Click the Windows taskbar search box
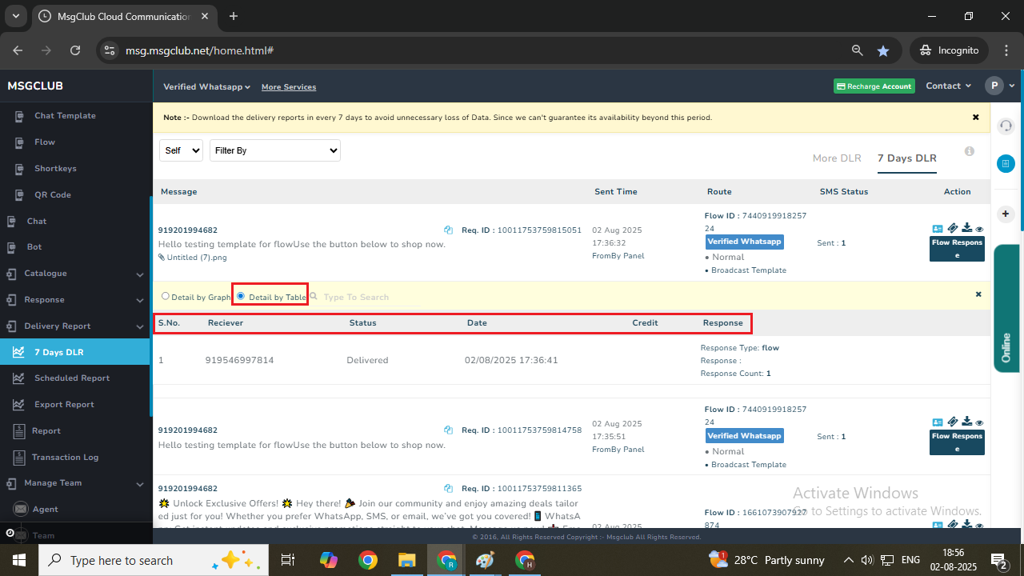Screen dimensions: 1024x576 [153, 560]
